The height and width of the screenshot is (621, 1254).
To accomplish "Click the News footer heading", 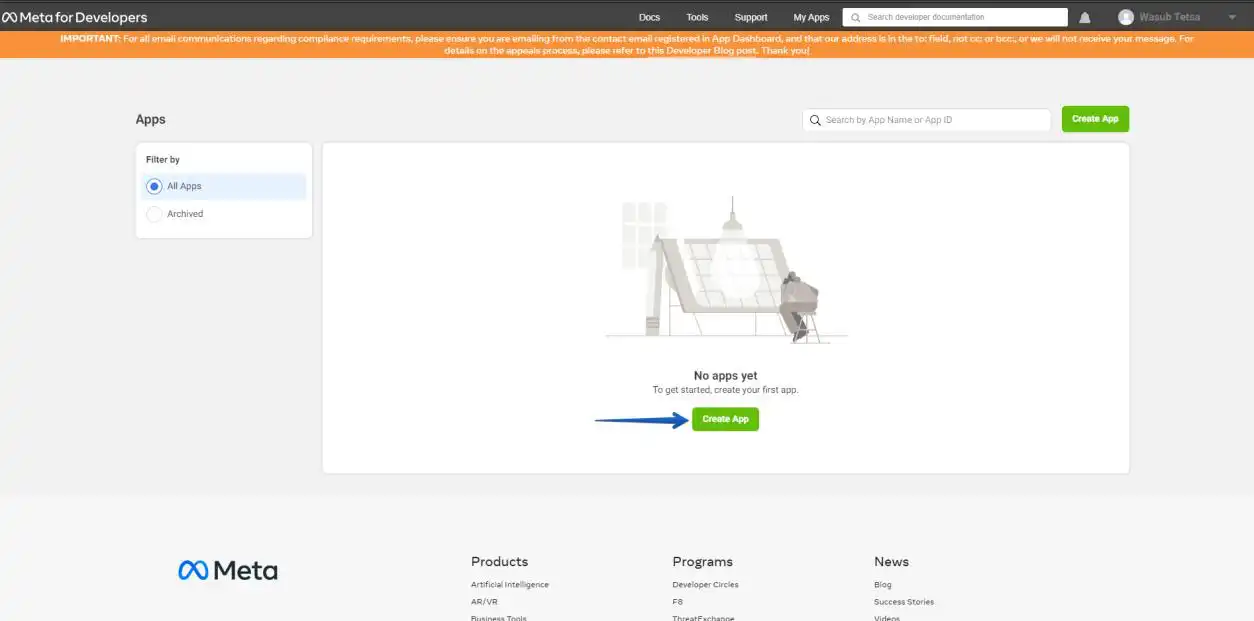I will tap(891, 562).
